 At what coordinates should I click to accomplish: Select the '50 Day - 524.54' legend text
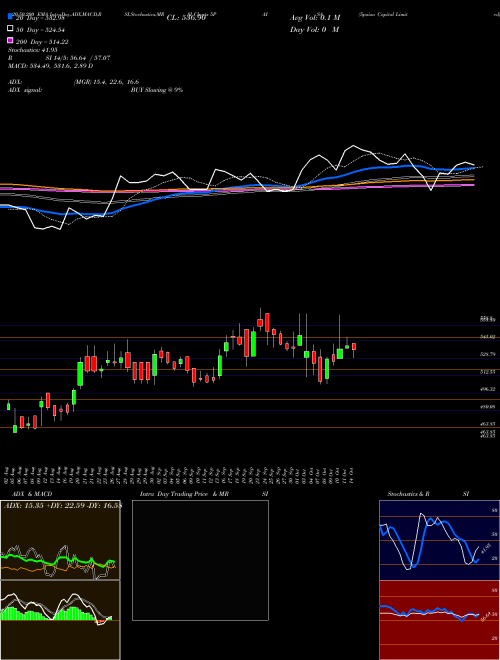click(40, 30)
